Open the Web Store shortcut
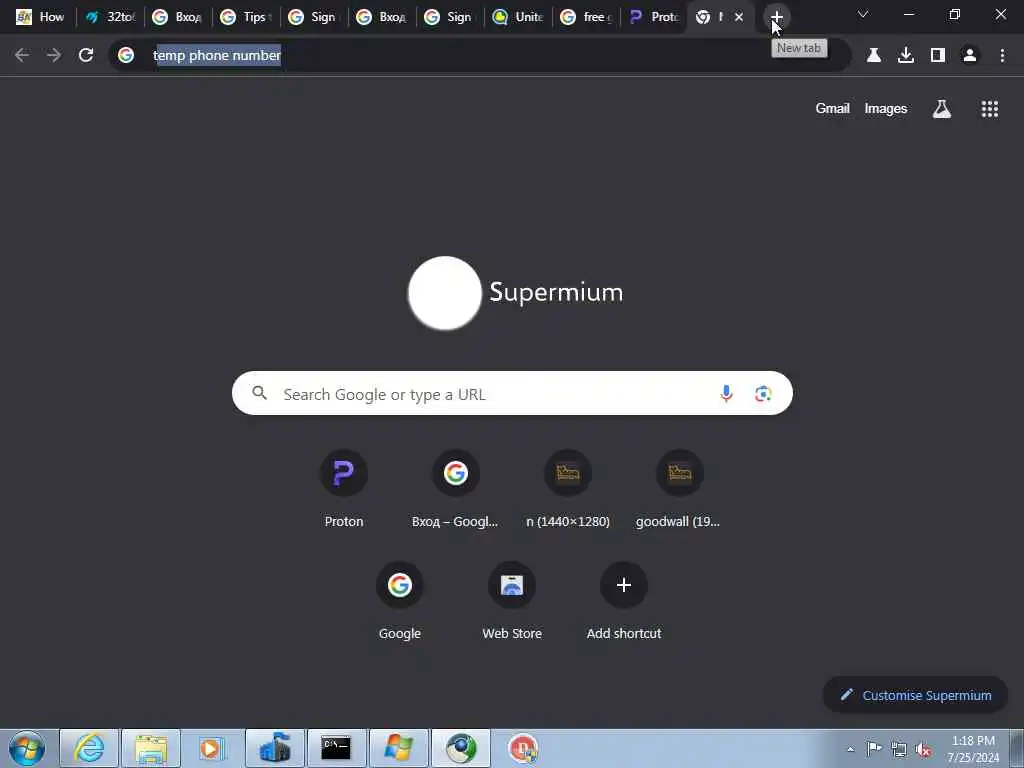1024x768 pixels. 512,601
